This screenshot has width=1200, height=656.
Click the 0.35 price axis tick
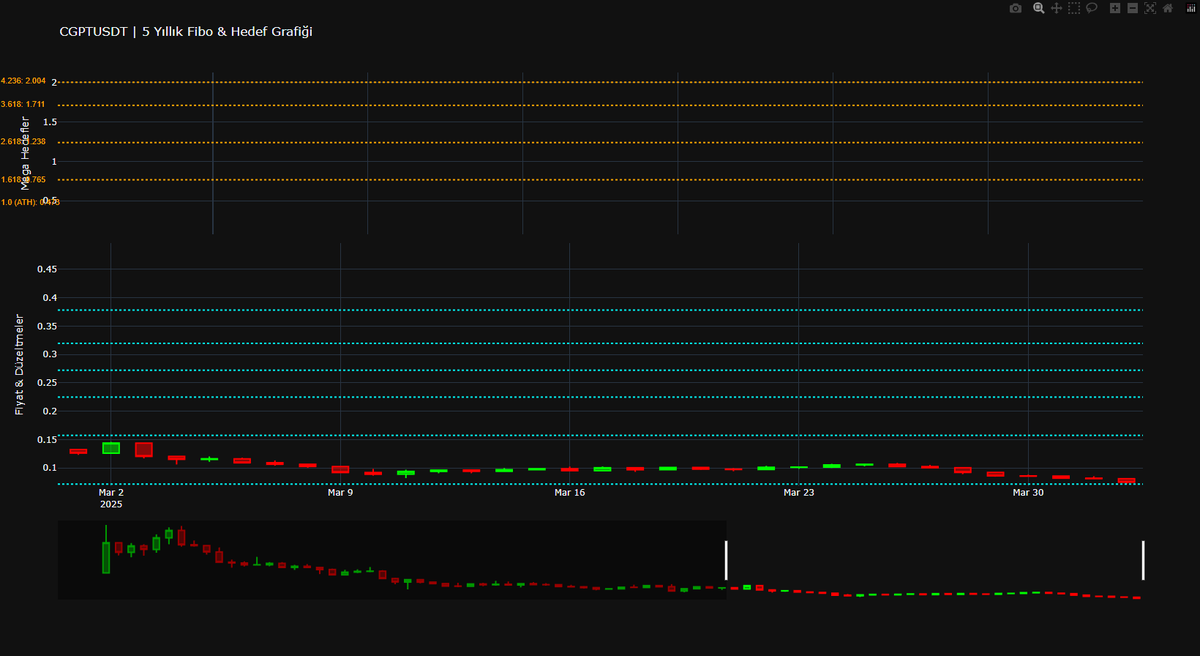click(47, 326)
